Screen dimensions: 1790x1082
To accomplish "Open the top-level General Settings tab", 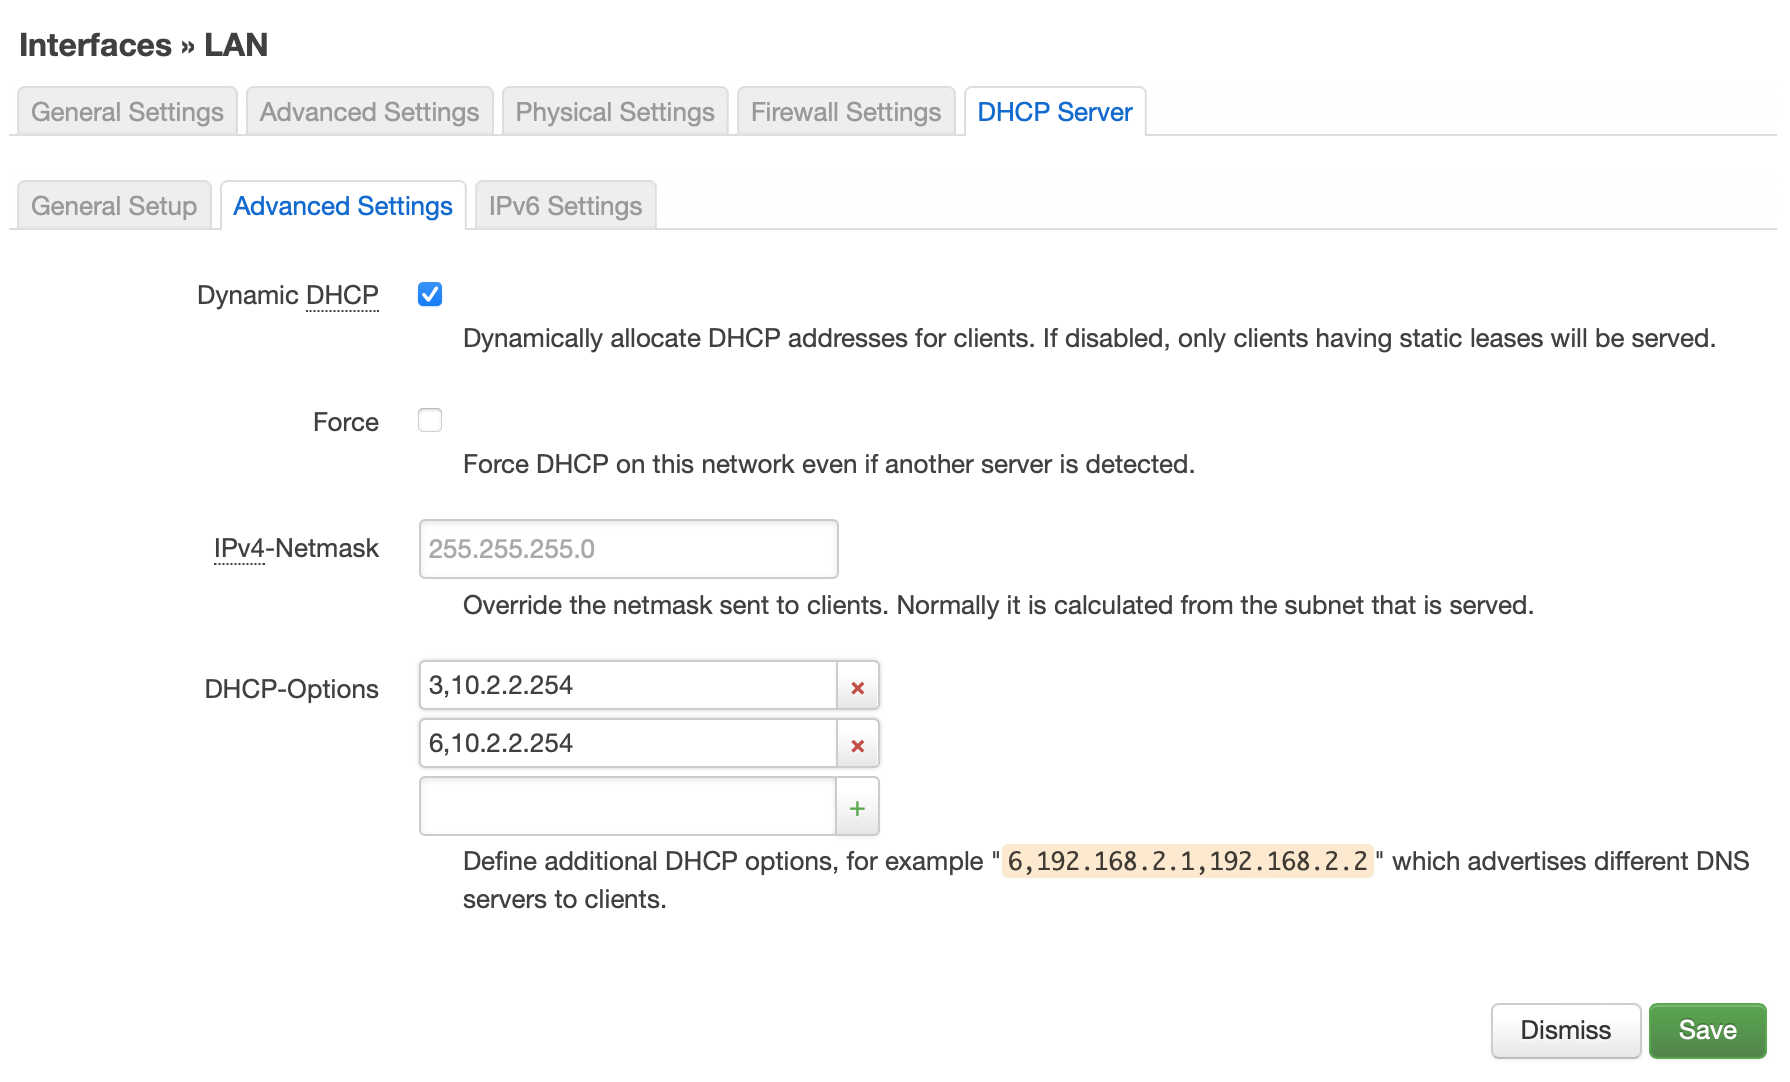I will click(127, 112).
